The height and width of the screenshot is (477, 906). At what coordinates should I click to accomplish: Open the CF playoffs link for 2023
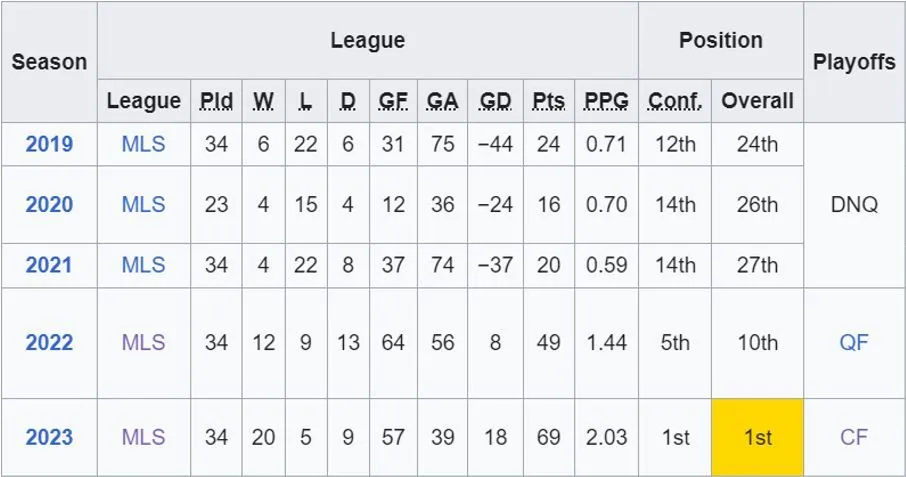(x=854, y=437)
